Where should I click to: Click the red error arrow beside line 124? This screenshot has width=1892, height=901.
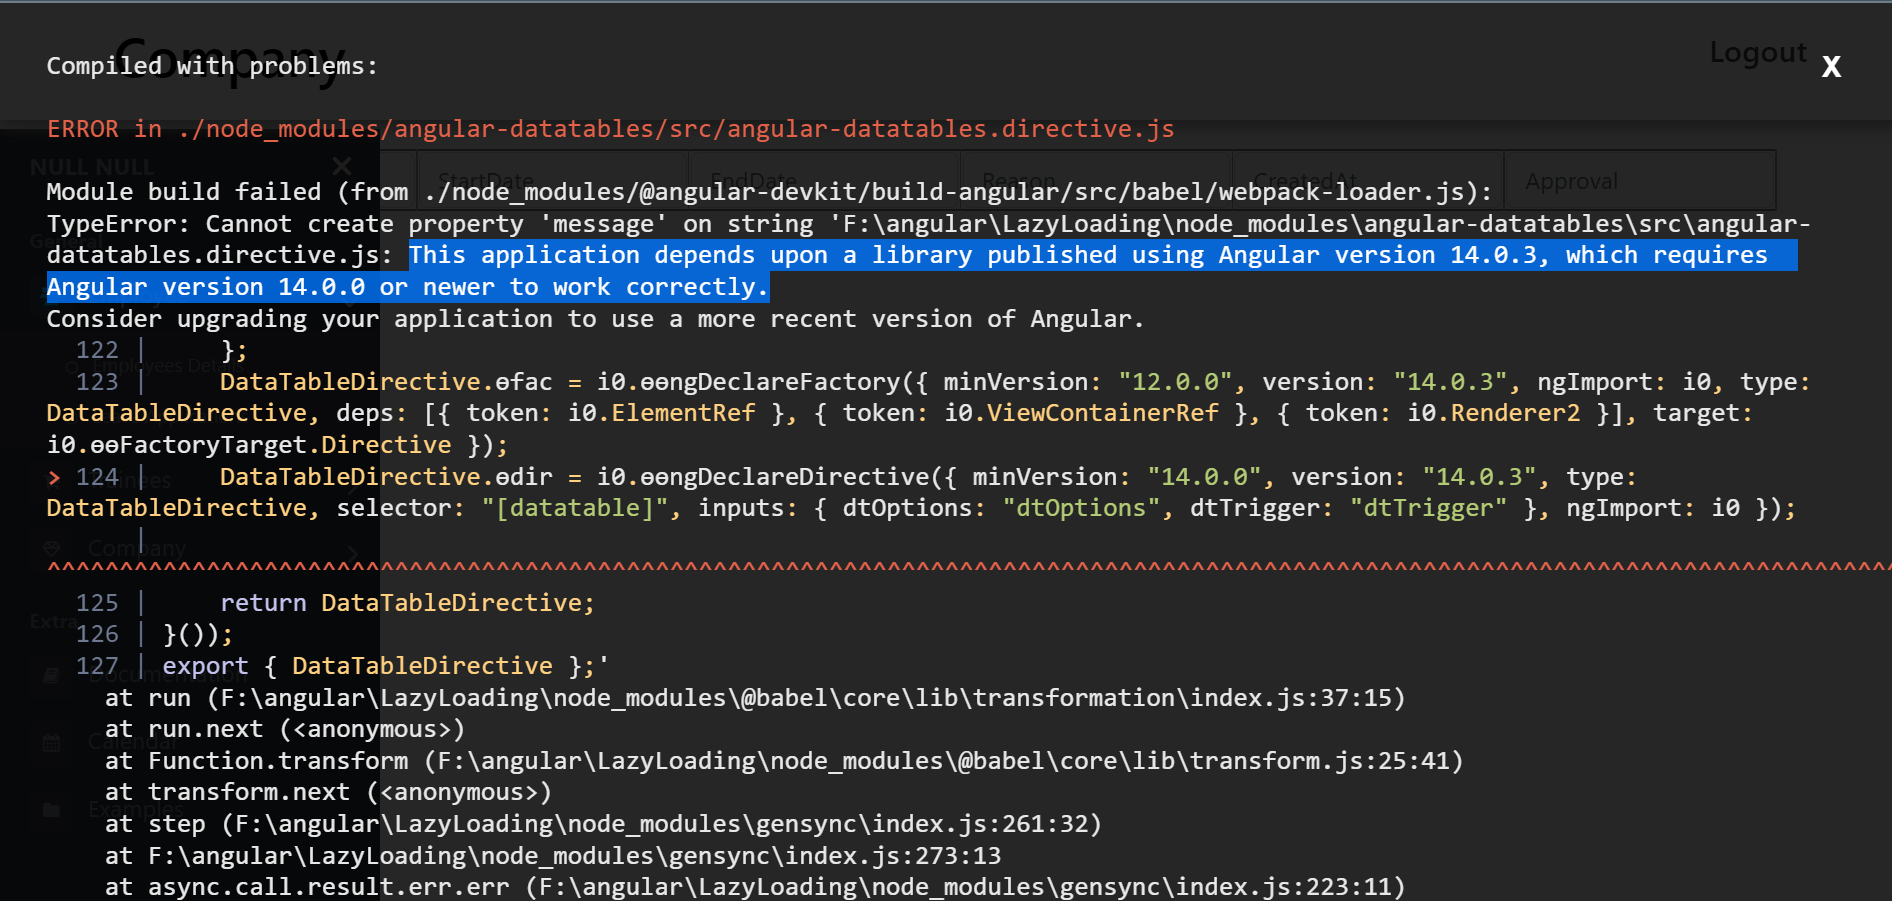[x=53, y=477]
